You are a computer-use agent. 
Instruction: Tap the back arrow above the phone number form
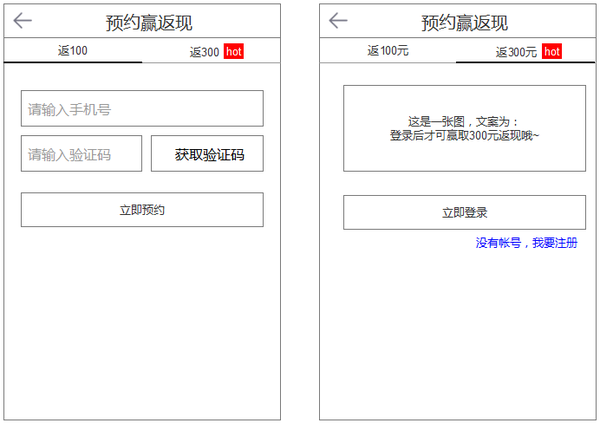[23, 21]
